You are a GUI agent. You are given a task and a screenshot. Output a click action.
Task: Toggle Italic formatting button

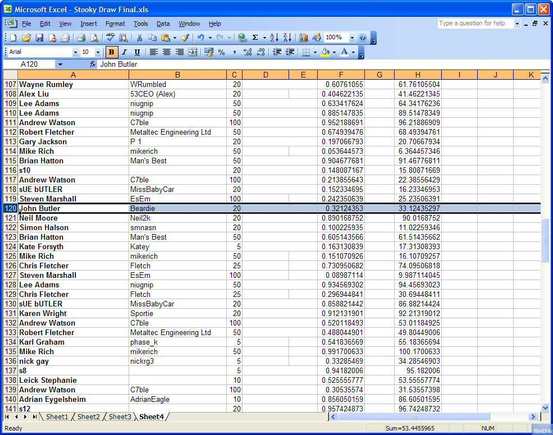[124, 52]
